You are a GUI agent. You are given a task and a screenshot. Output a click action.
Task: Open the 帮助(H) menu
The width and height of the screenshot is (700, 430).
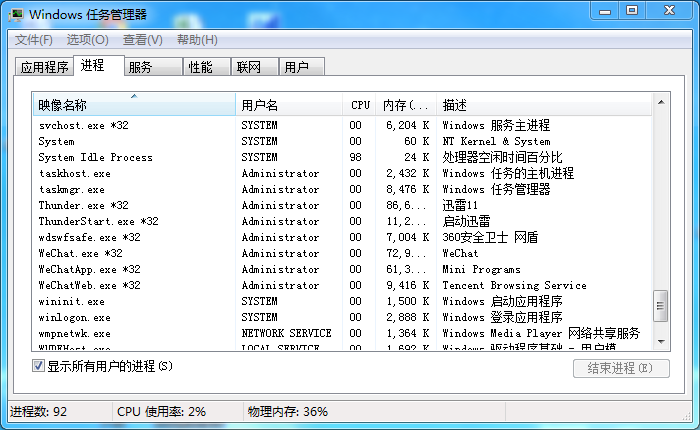[x=196, y=40]
